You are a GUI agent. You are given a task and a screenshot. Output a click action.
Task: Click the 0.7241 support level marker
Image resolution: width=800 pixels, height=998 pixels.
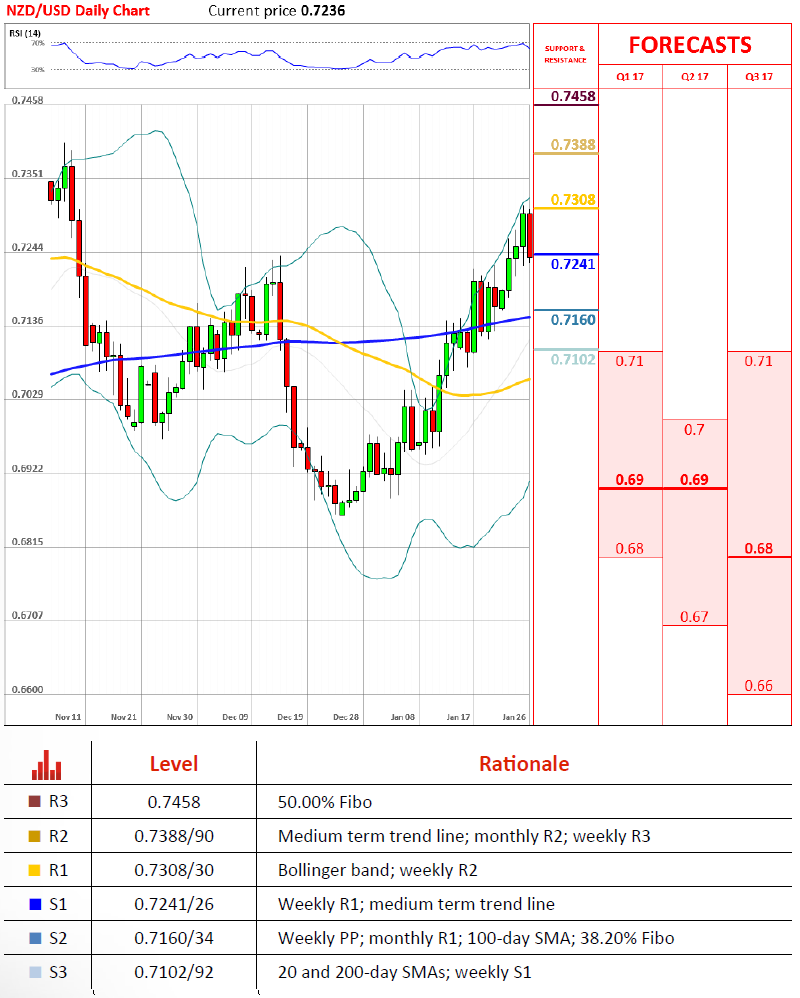click(x=573, y=264)
